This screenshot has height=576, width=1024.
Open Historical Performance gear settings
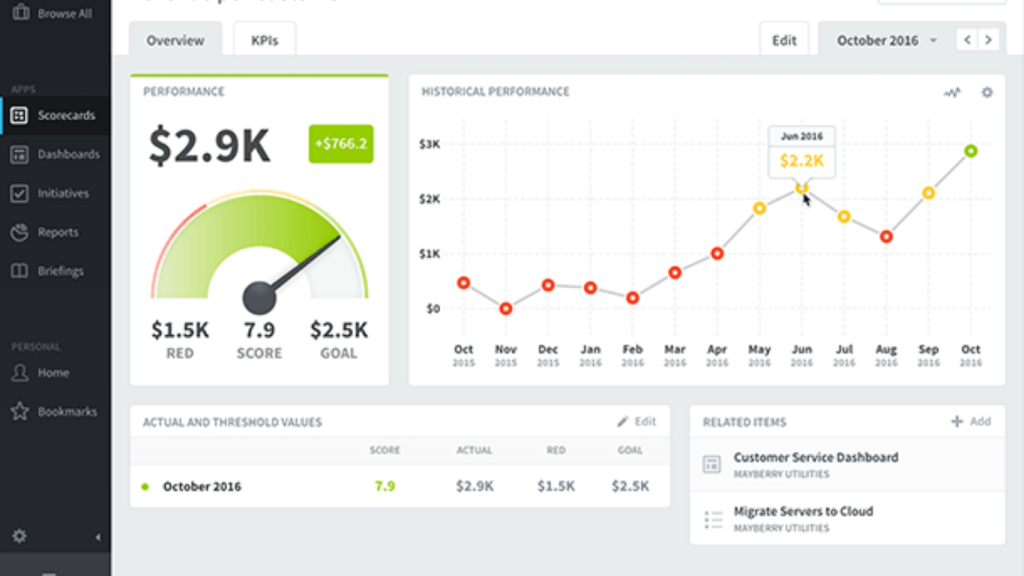(987, 92)
